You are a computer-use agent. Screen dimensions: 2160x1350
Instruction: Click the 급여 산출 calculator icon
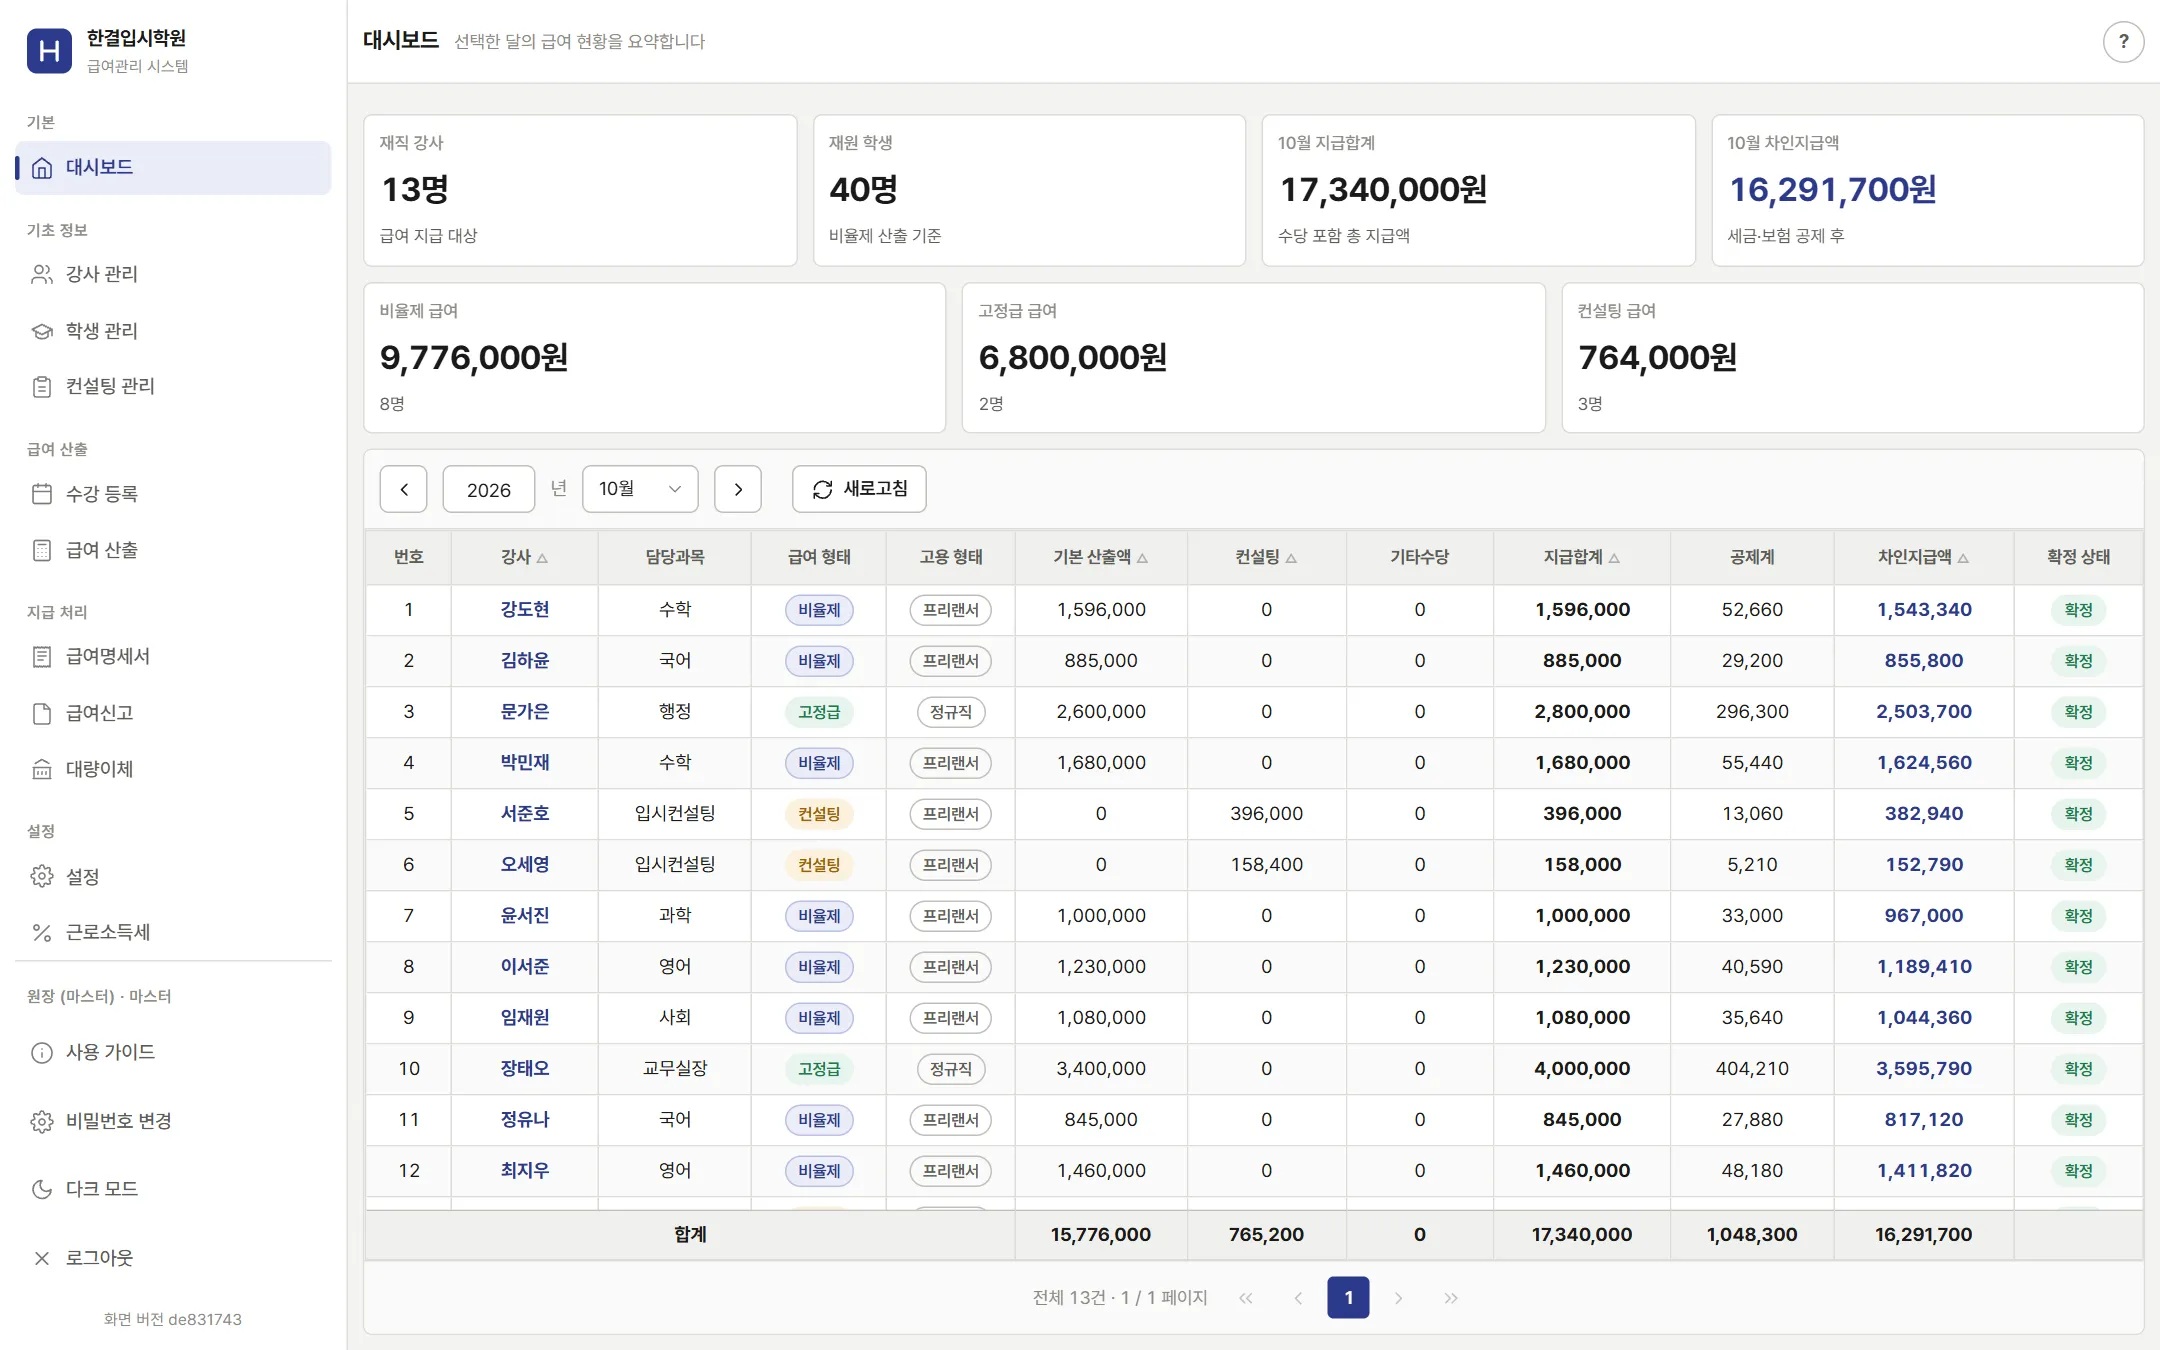click(42, 550)
